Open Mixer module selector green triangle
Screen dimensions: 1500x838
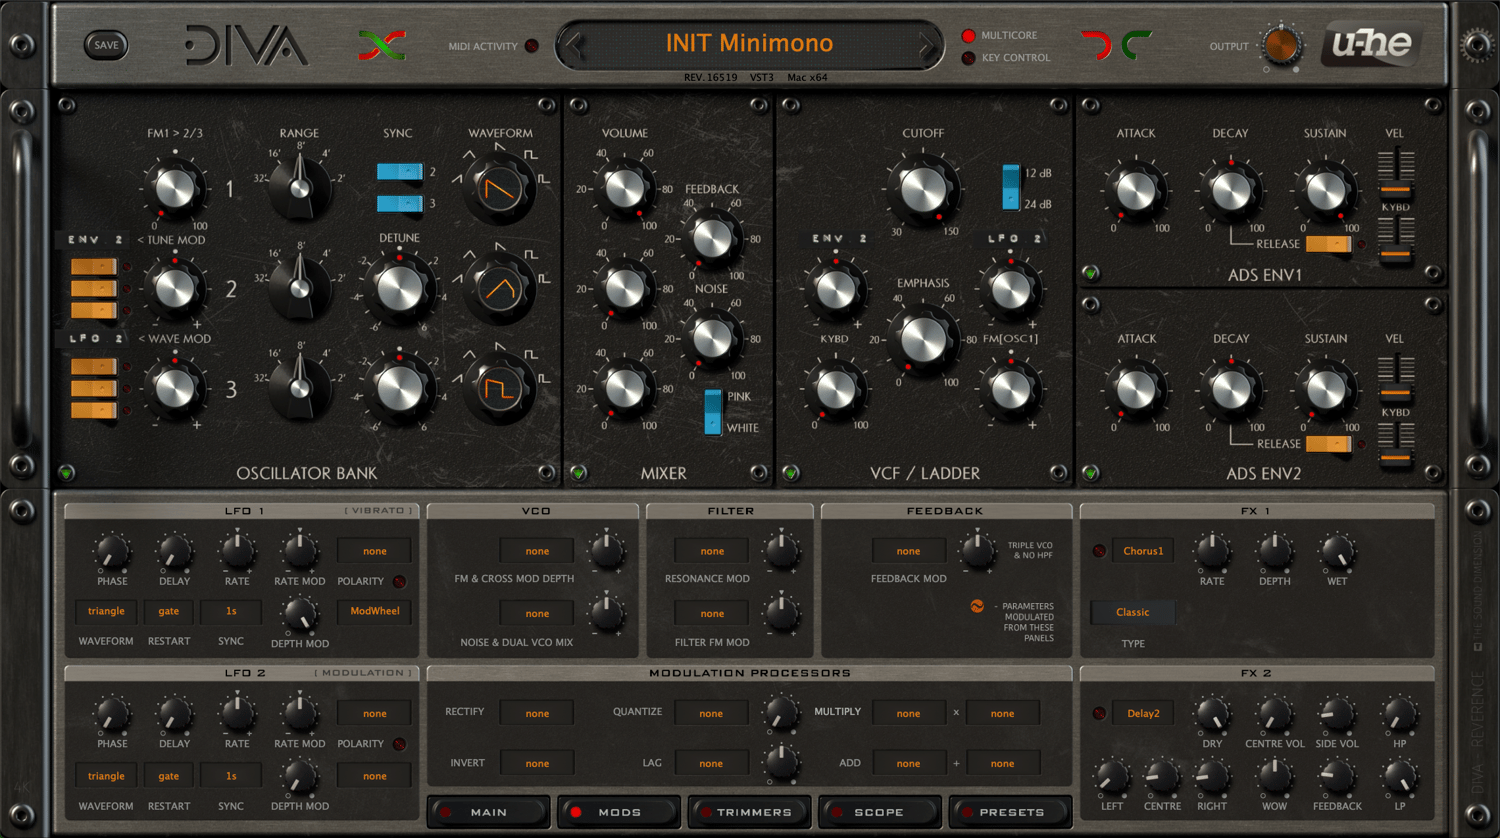[x=578, y=473]
